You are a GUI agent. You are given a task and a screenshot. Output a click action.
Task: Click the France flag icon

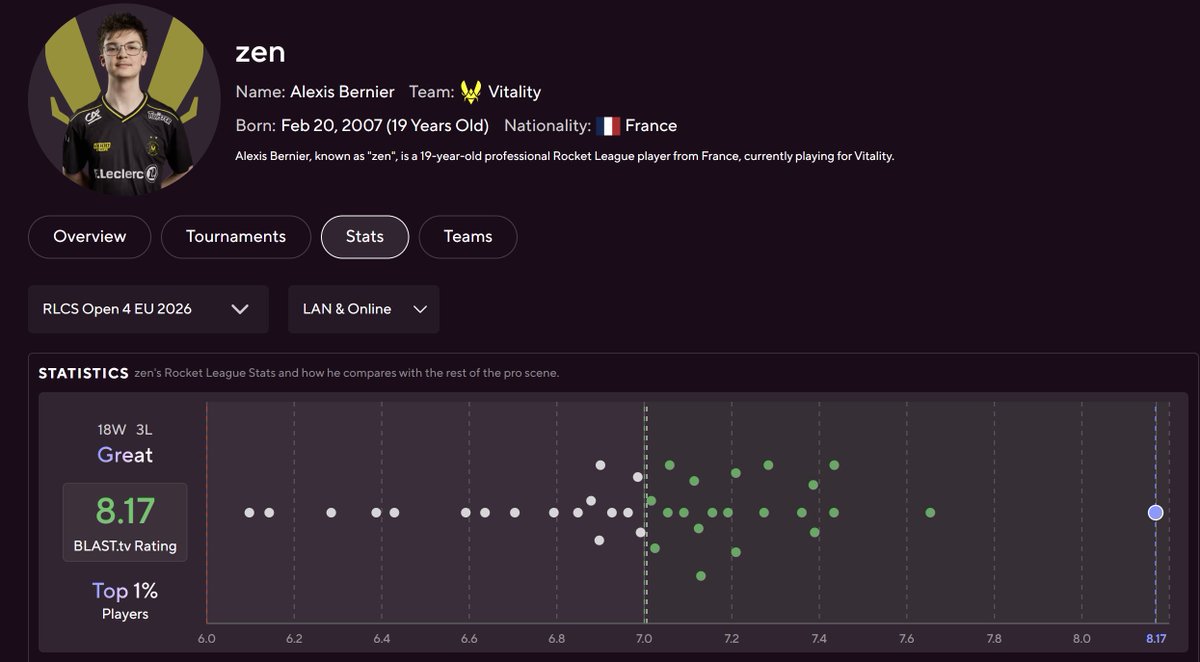(607, 126)
